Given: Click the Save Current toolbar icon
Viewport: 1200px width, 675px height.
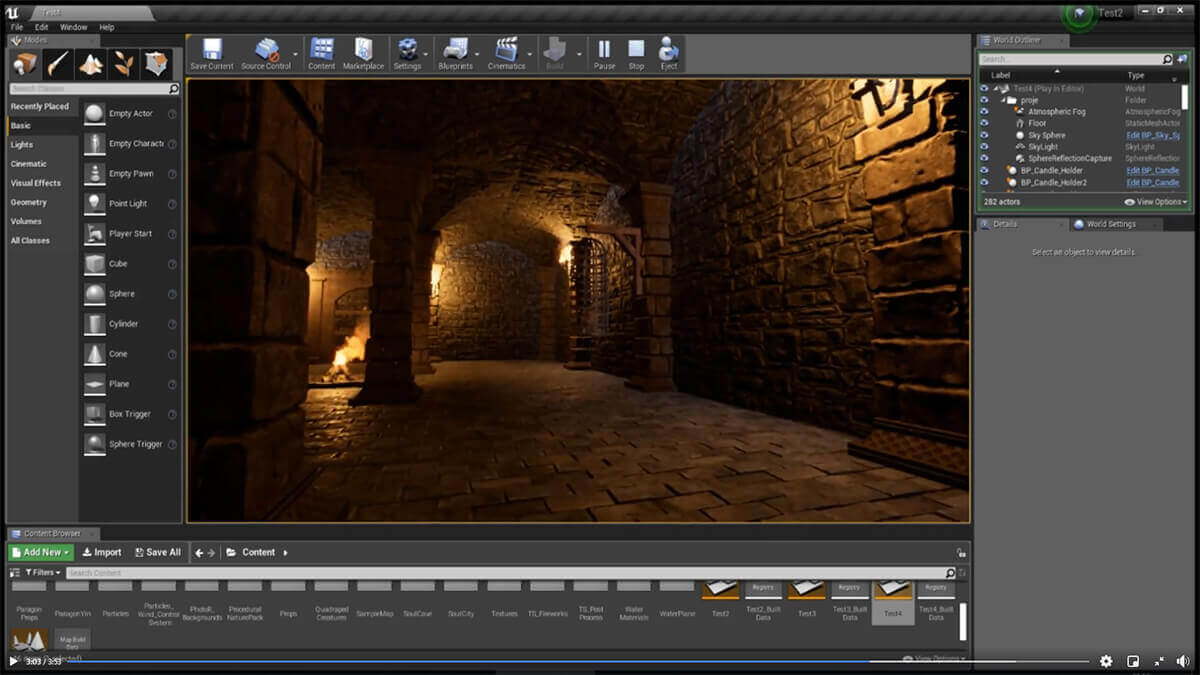Looking at the screenshot, I should click(211, 53).
